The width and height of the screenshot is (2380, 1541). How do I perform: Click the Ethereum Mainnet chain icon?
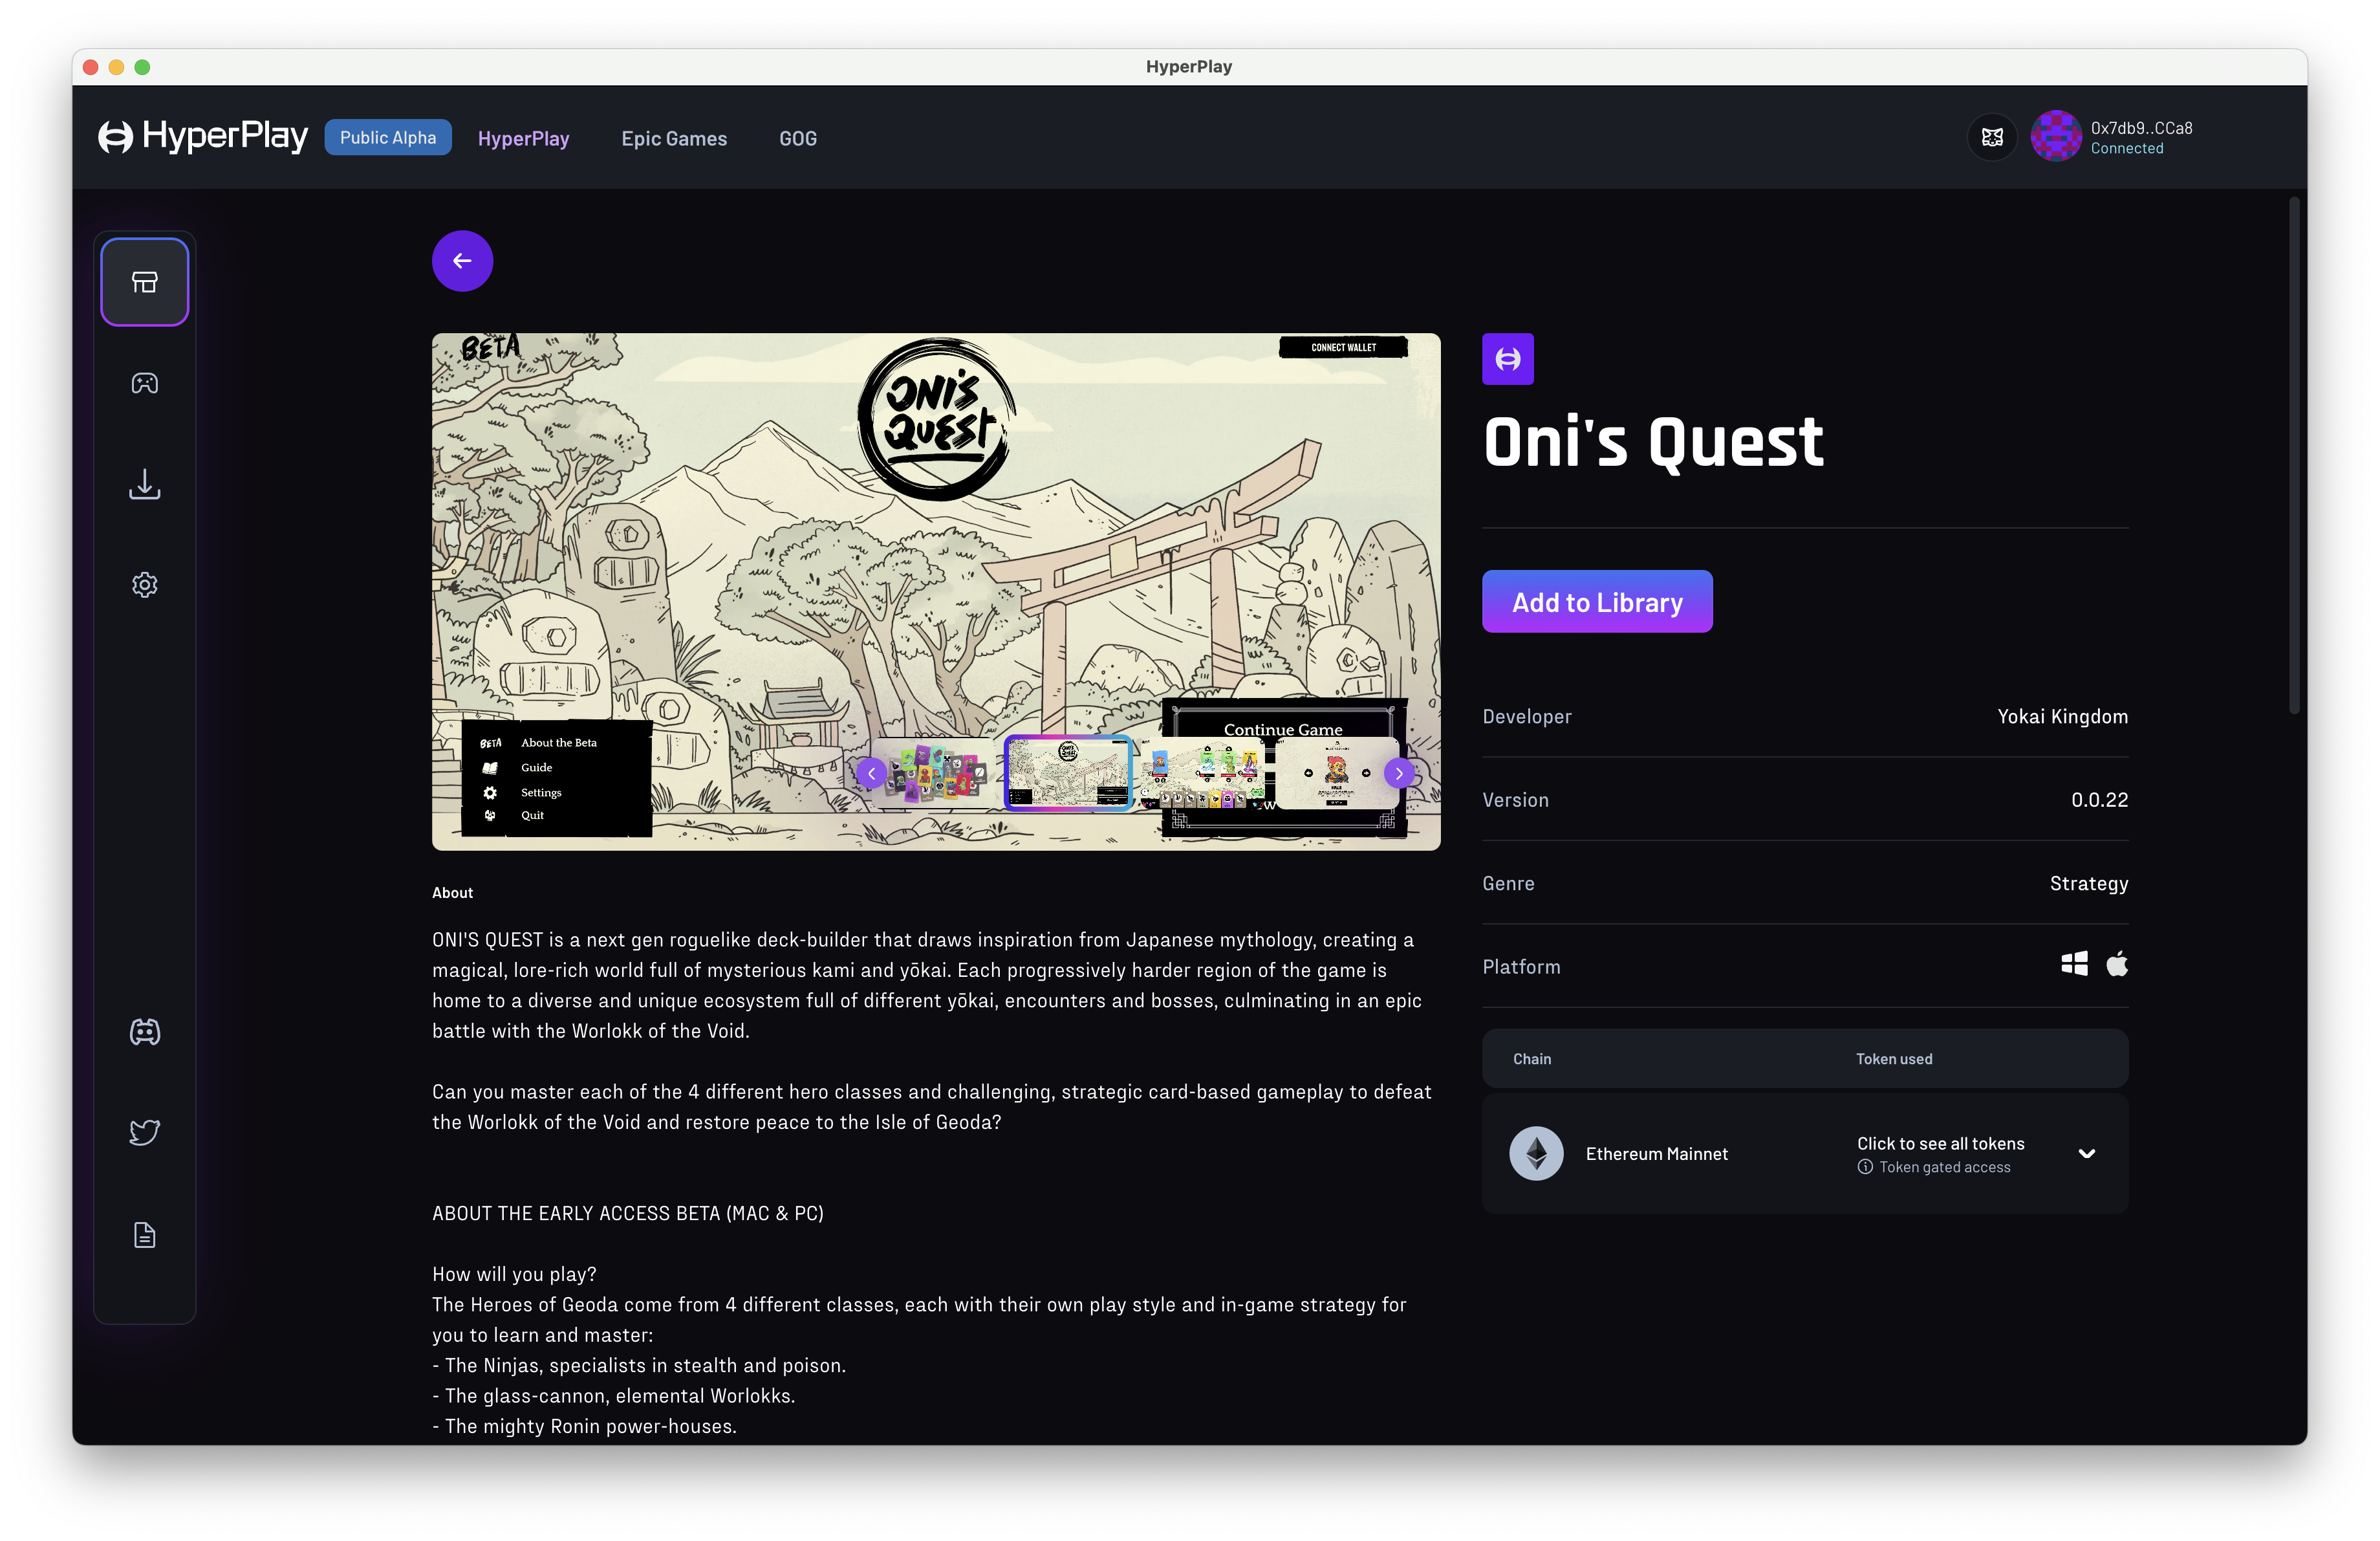[1536, 1153]
